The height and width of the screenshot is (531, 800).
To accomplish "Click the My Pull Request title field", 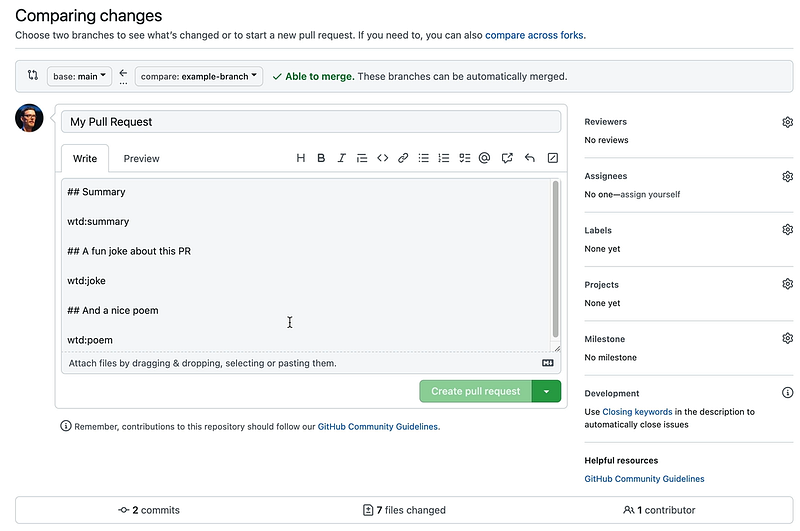I will [311, 122].
